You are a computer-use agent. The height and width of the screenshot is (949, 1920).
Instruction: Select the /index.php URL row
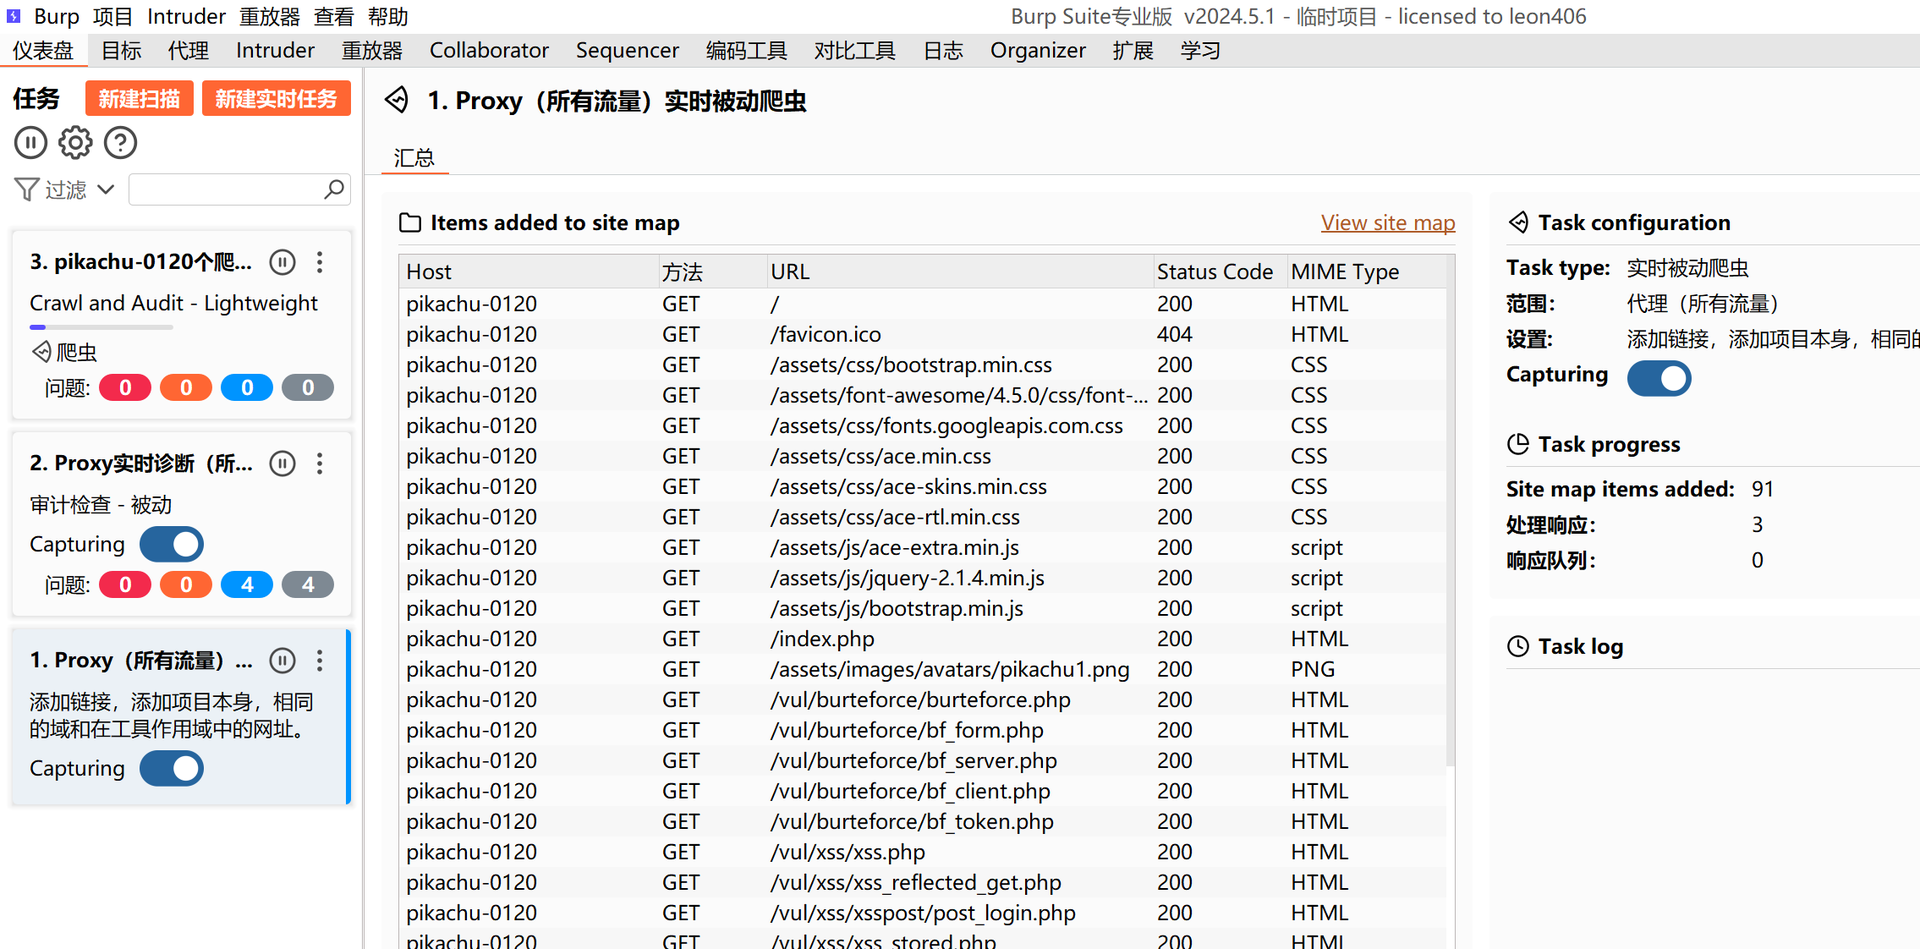tap(922, 638)
